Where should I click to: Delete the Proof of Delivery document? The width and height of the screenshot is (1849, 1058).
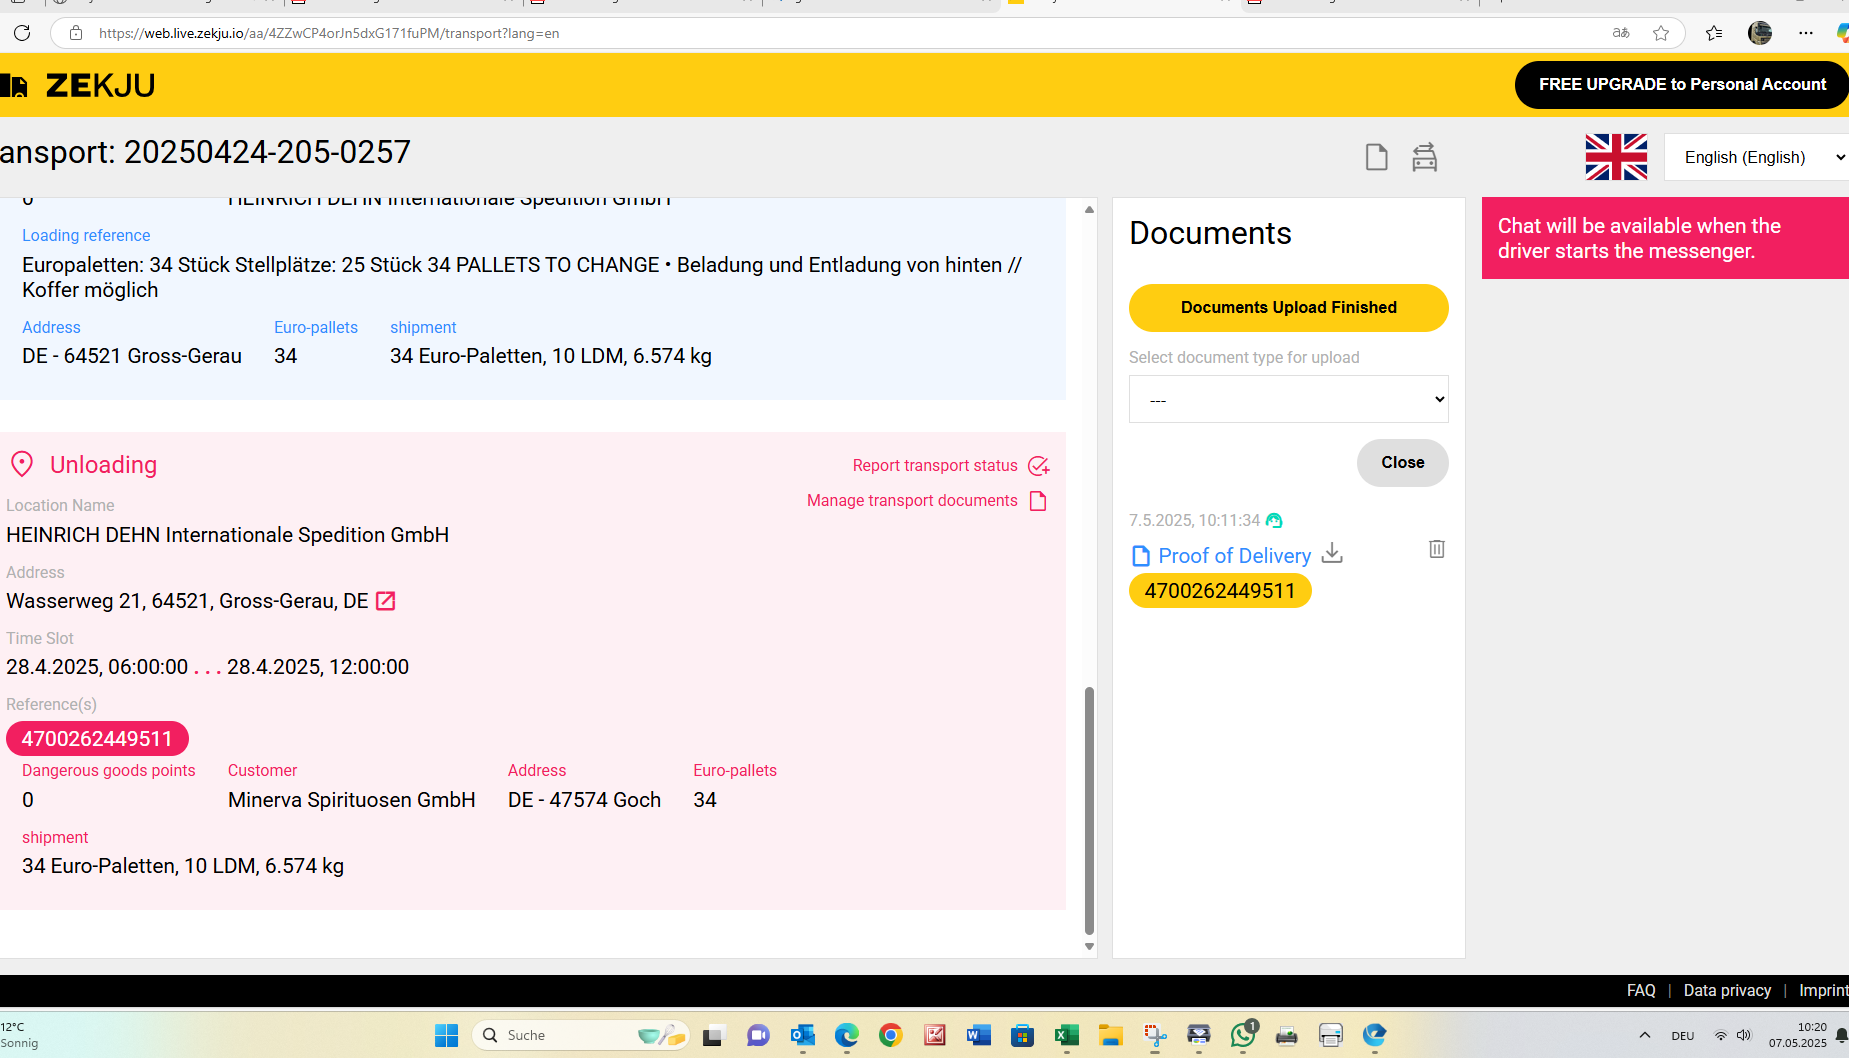point(1437,549)
